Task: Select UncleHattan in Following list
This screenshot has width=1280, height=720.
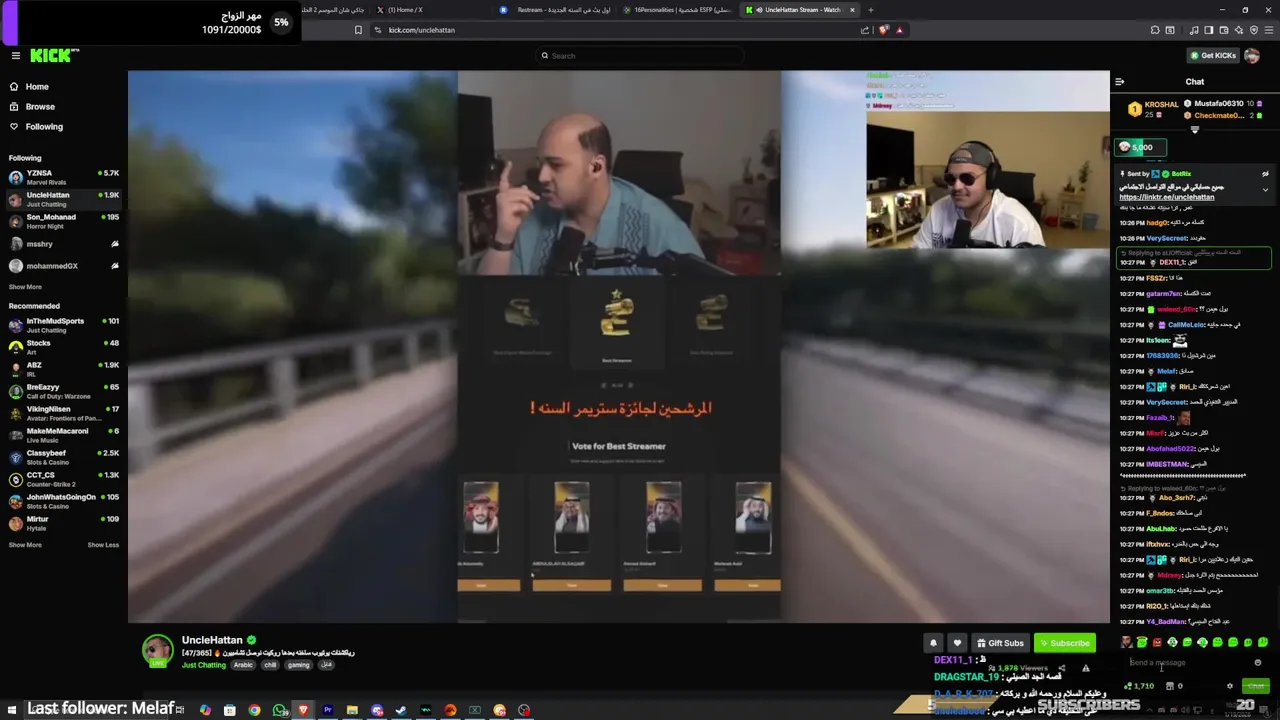Action: pyautogui.click(x=64, y=199)
